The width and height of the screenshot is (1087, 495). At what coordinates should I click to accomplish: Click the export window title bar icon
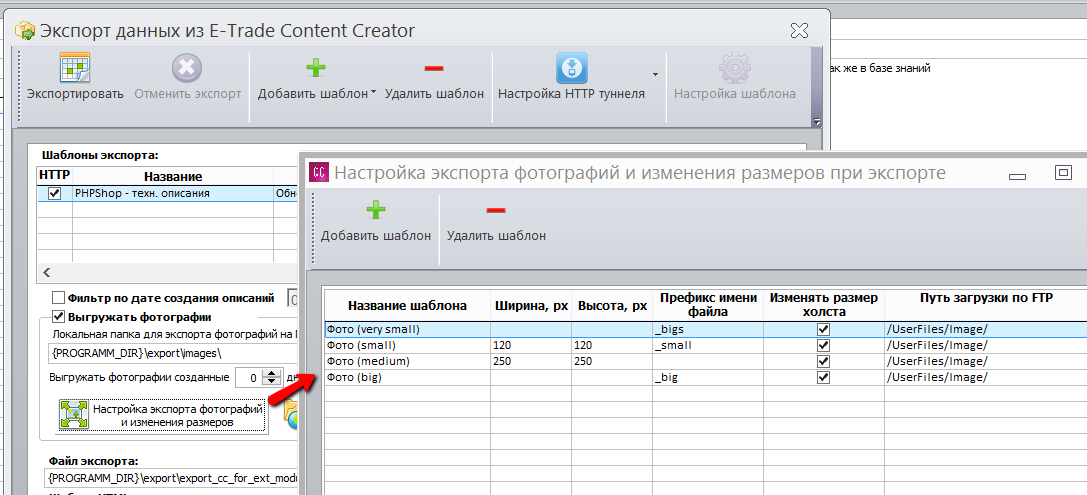click(x=25, y=31)
